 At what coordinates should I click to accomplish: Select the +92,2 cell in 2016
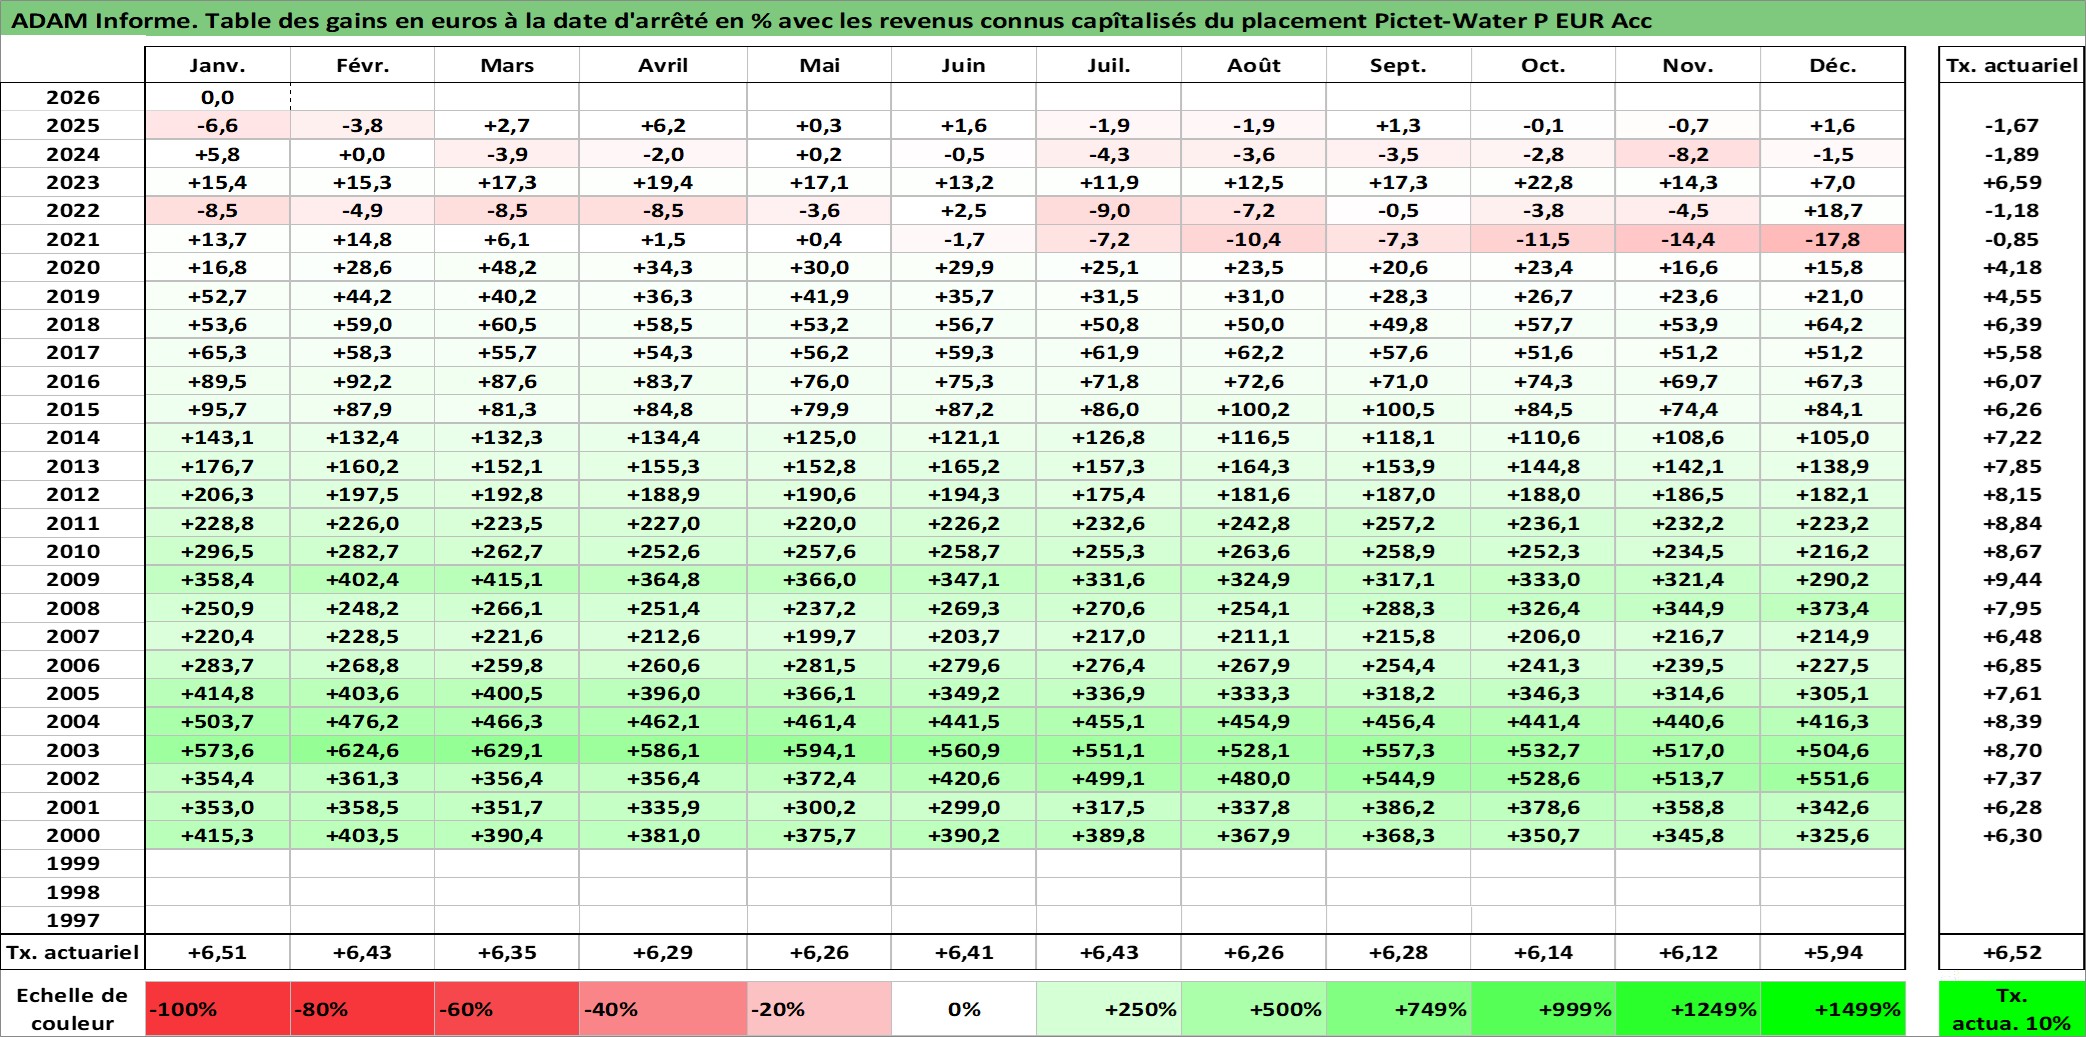pyautogui.click(x=362, y=381)
